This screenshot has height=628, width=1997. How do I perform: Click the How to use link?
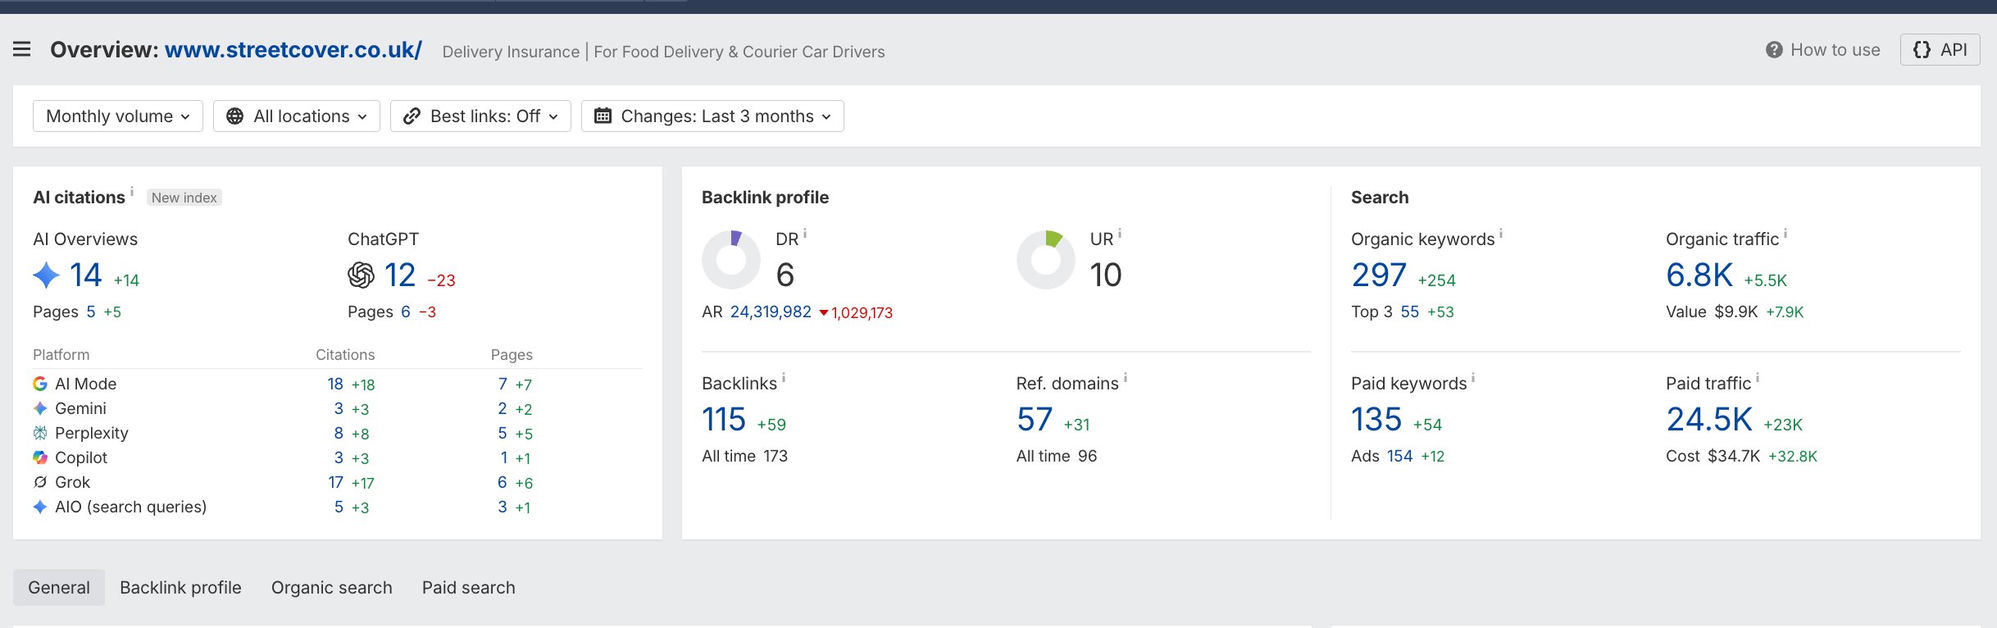[x=1823, y=50]
